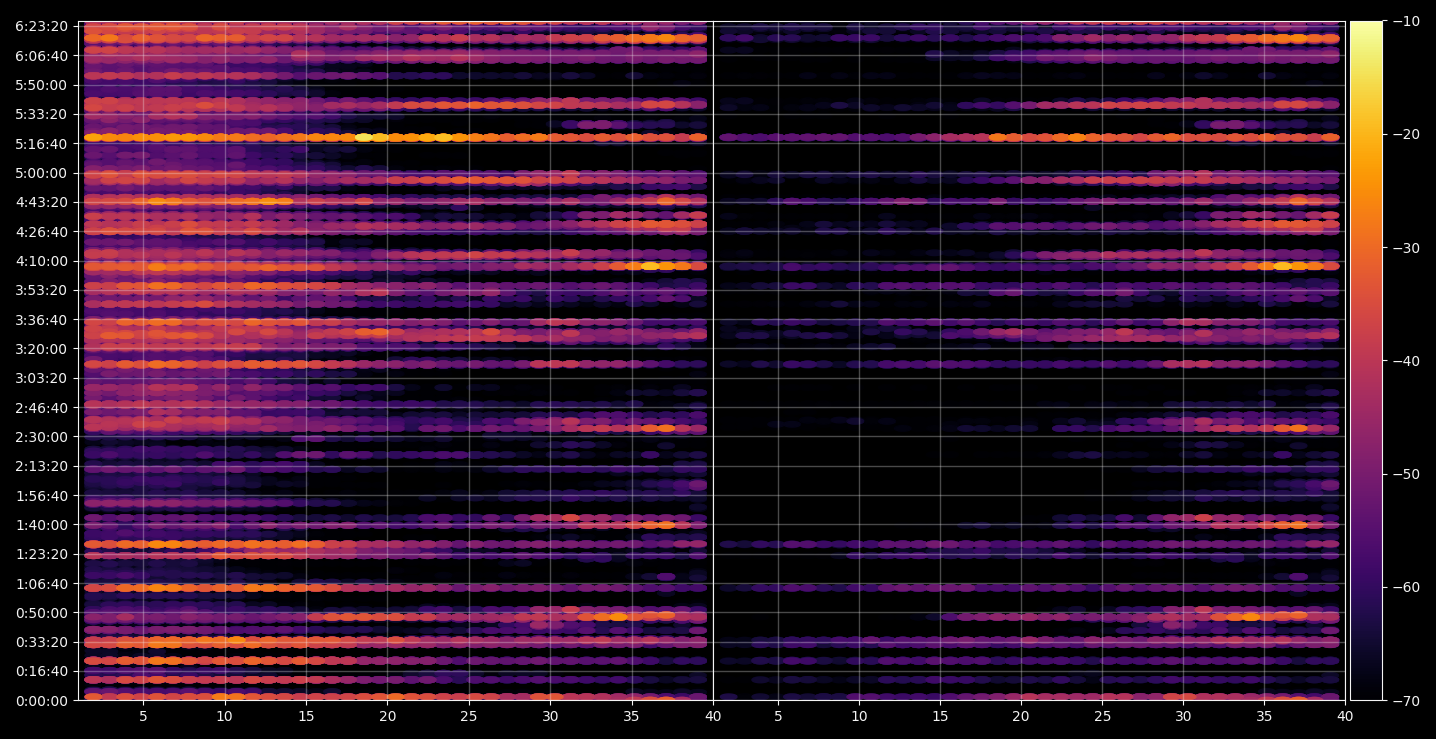Click the −50 colorbar value
The width and height of the screenshot is (1436, 739).
click(x=1406, y=474)
